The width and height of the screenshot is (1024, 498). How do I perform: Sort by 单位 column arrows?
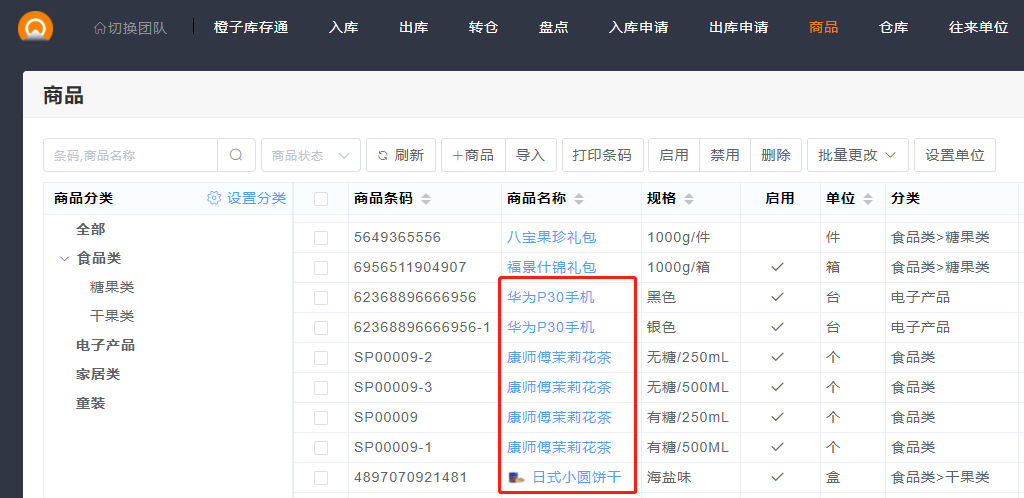(x=867, y=199)
